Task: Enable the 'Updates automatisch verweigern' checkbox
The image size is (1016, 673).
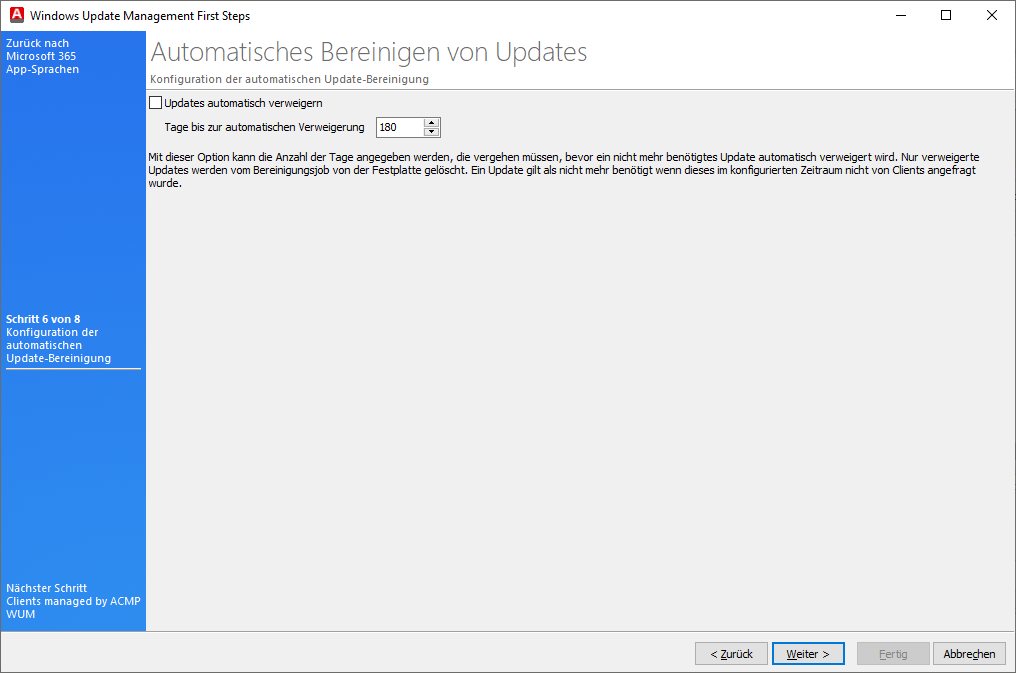Action: click(155, 102)
